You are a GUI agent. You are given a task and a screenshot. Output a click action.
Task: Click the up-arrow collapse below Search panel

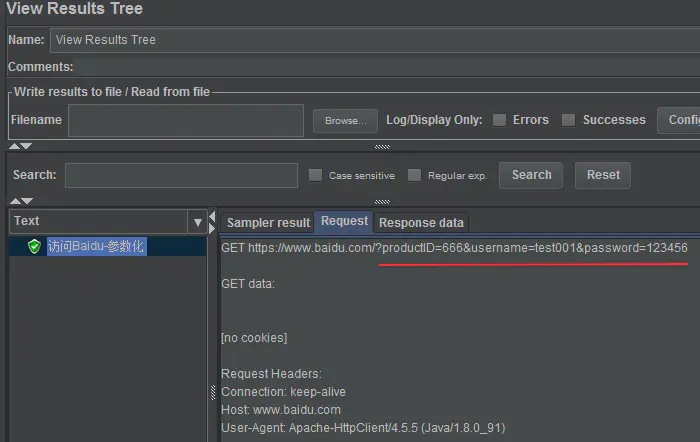(15, 201)
